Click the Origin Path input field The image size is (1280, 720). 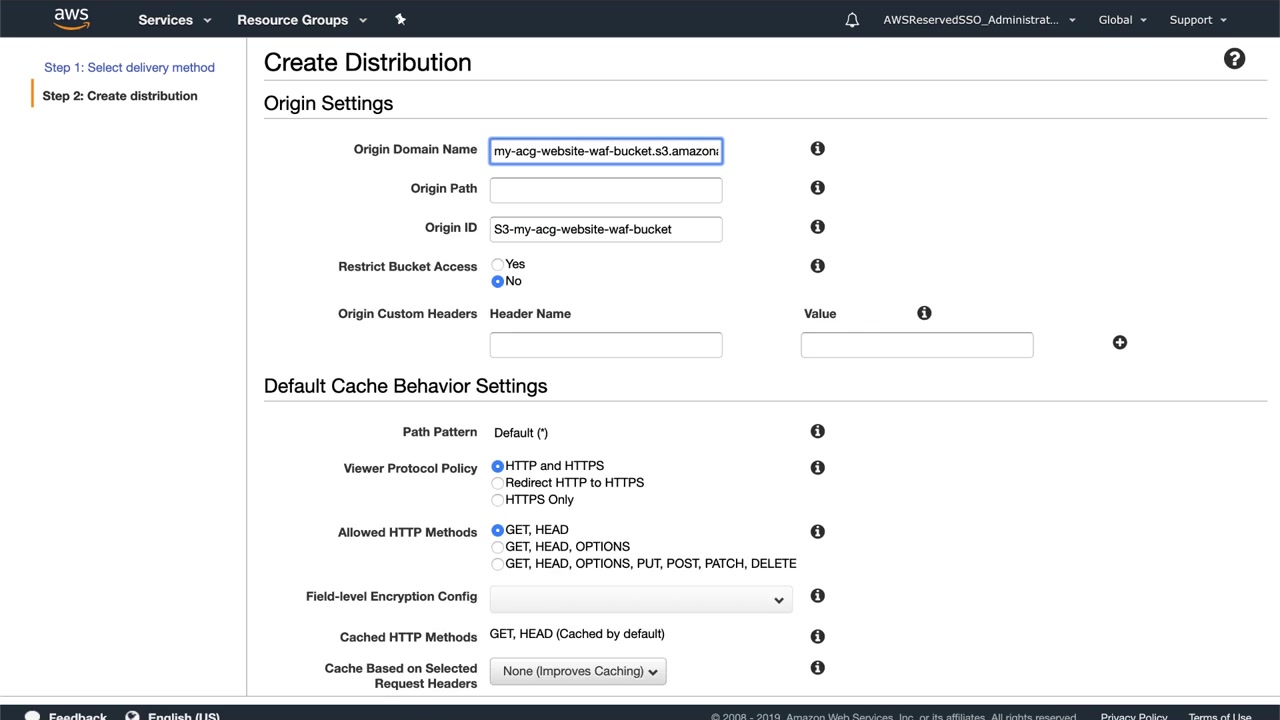click(x=605, y=190)
